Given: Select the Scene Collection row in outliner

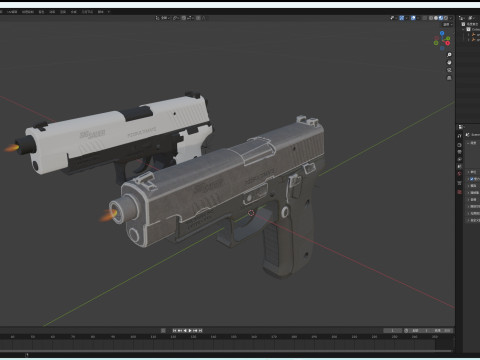Looking at the screenshot, I should (471, 24).
